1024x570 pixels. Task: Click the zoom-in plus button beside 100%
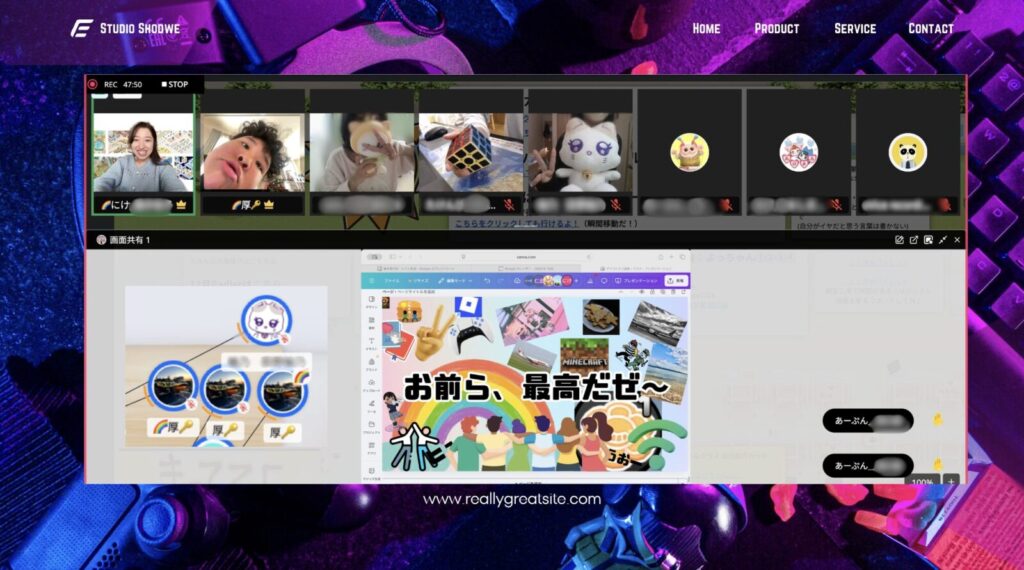(x=950, y=481)
